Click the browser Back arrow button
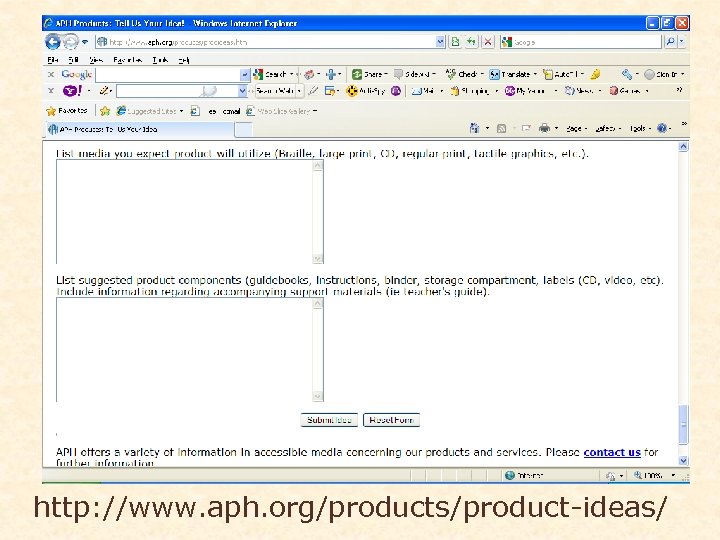This screenshot has width=720, height=540. 53,42
